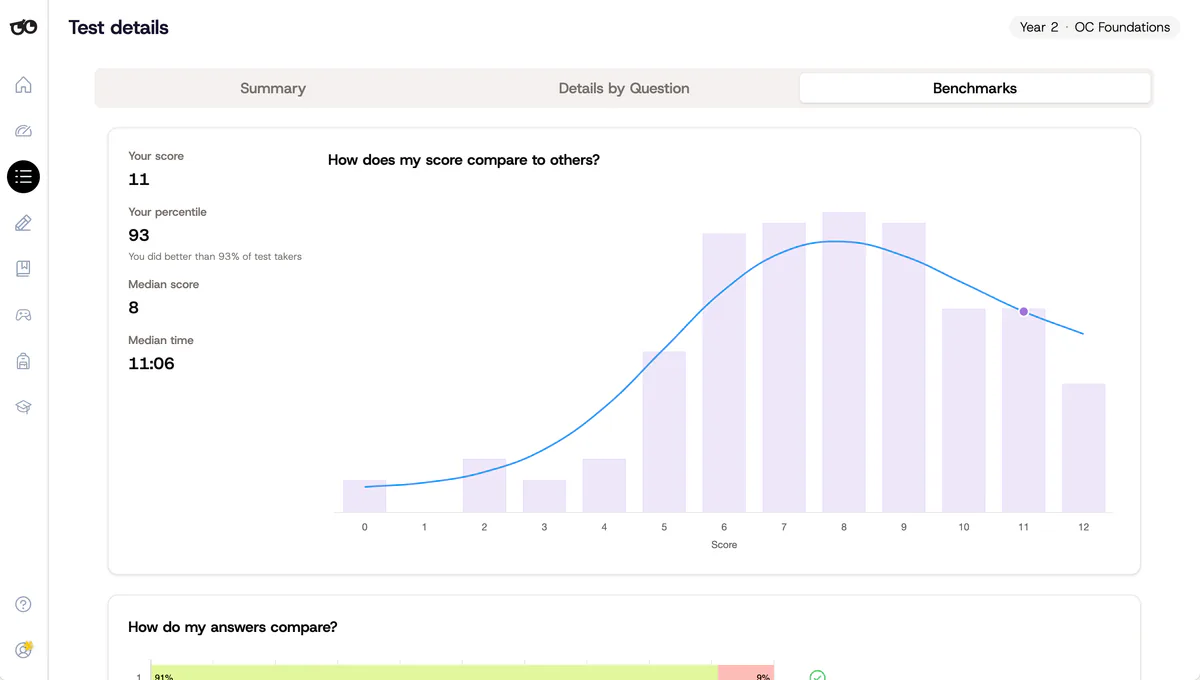This screenshot has width=1200, height=680.
Task: Open the pencil writing sidebar icon
Action: coord(24,223)
